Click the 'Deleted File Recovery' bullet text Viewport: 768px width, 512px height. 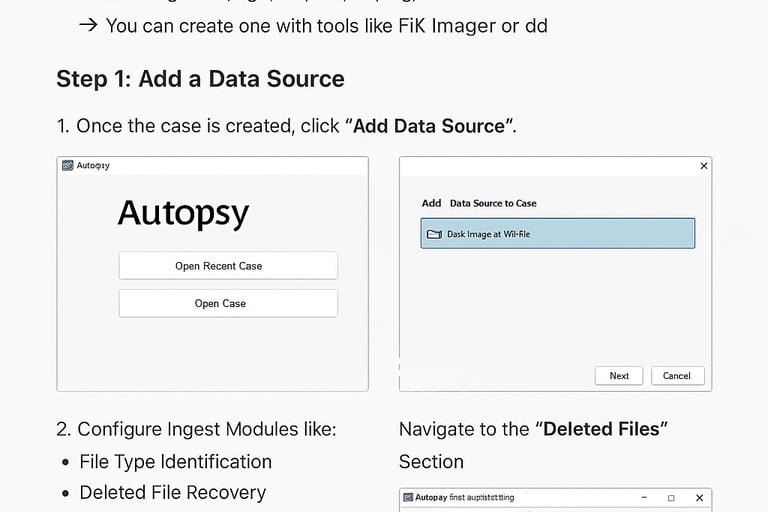(172, 492)
